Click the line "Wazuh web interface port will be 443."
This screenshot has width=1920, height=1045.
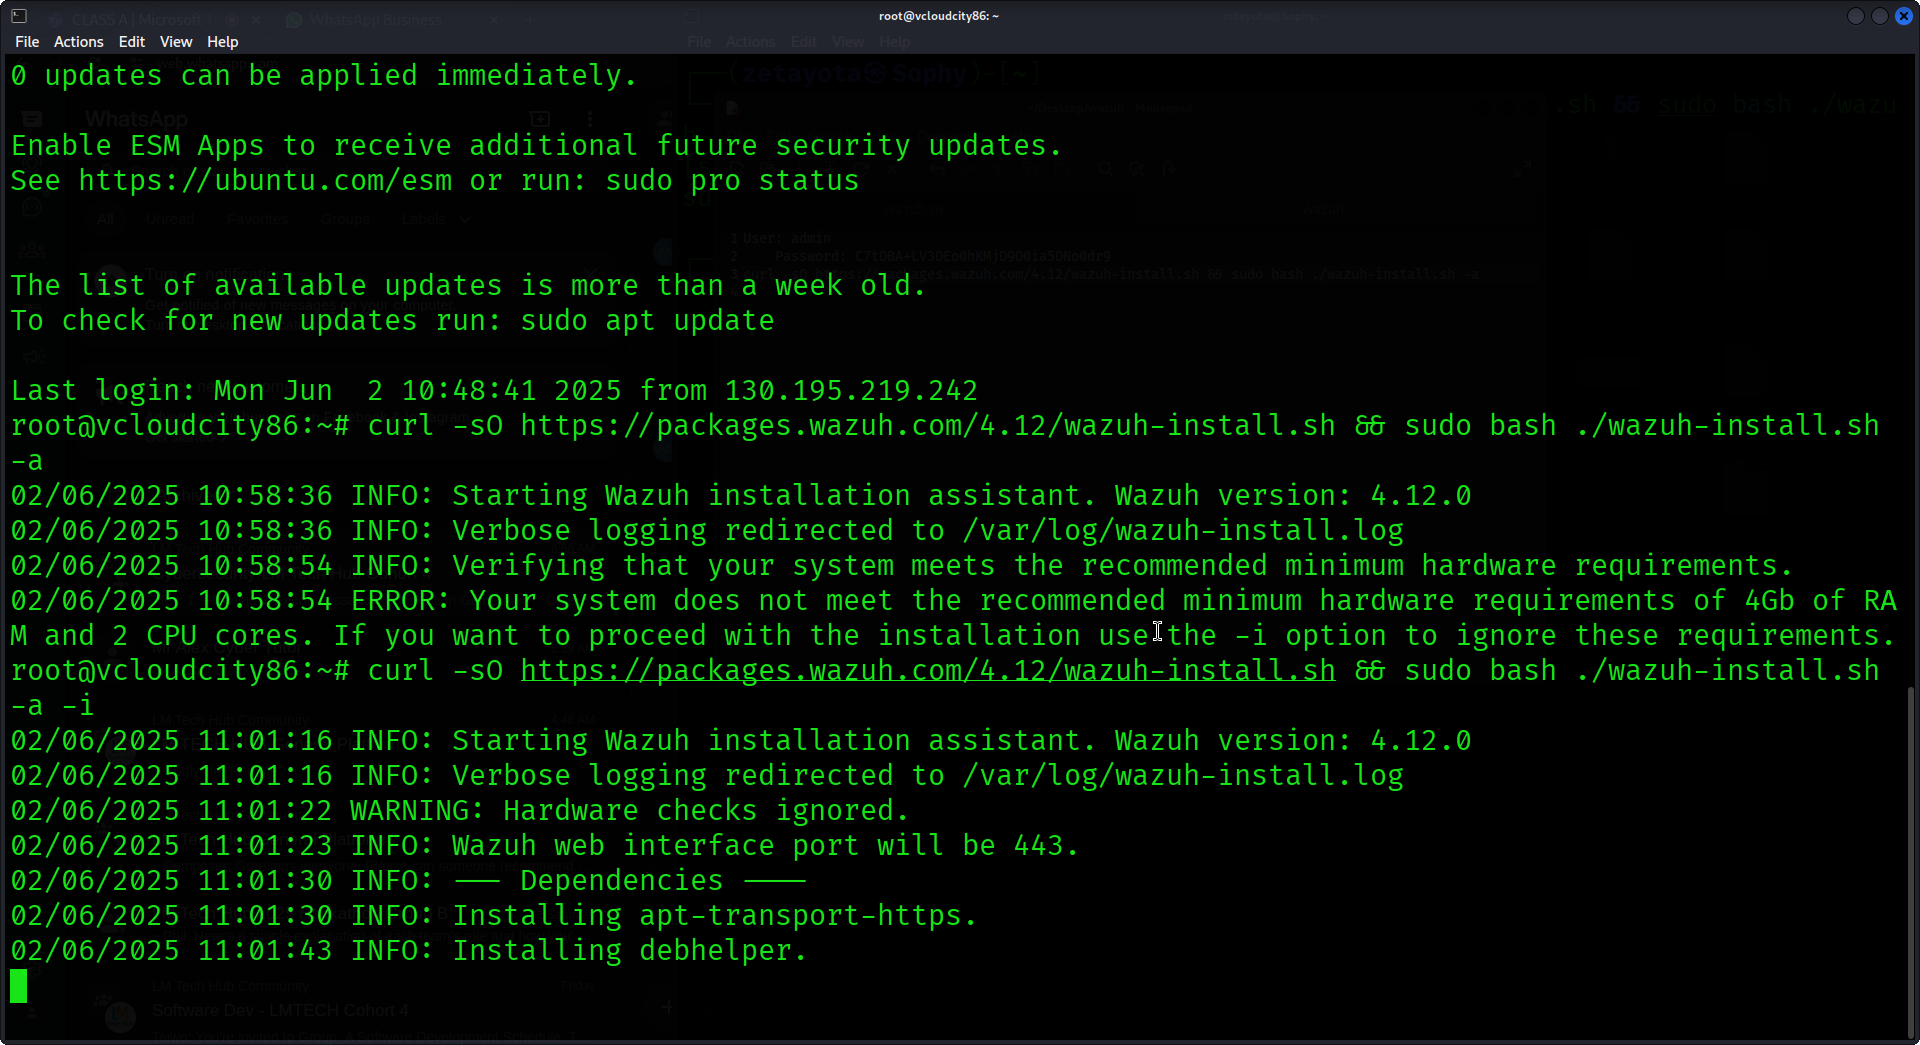click(765, 846)
